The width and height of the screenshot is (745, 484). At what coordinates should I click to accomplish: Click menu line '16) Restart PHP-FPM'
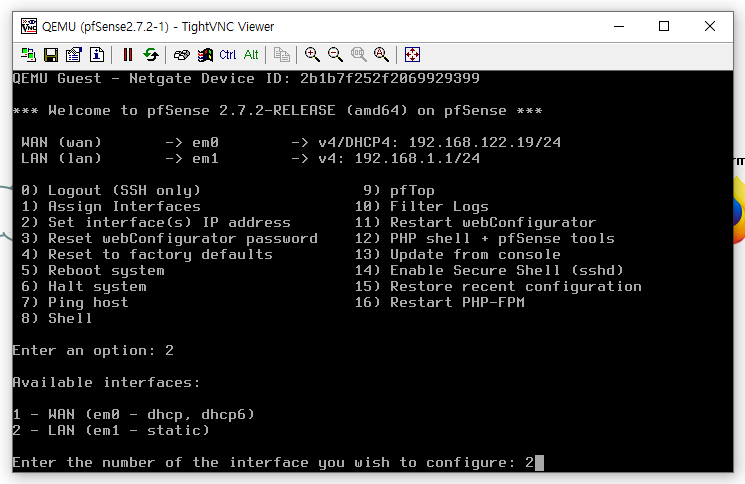pyautogui.click(x=439, y=303)
